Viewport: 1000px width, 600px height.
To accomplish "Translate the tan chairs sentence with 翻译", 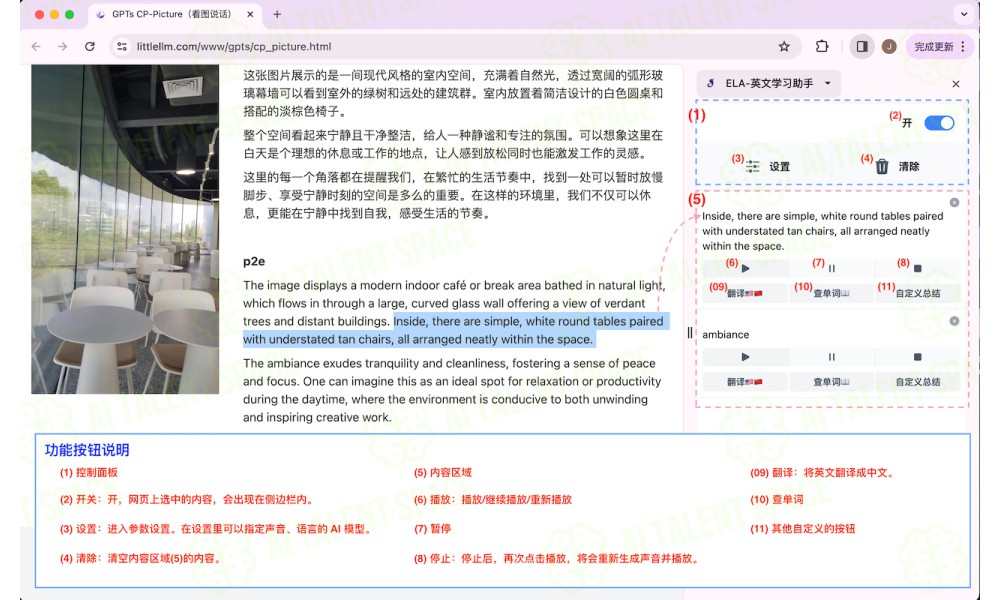I will [745, 293].
